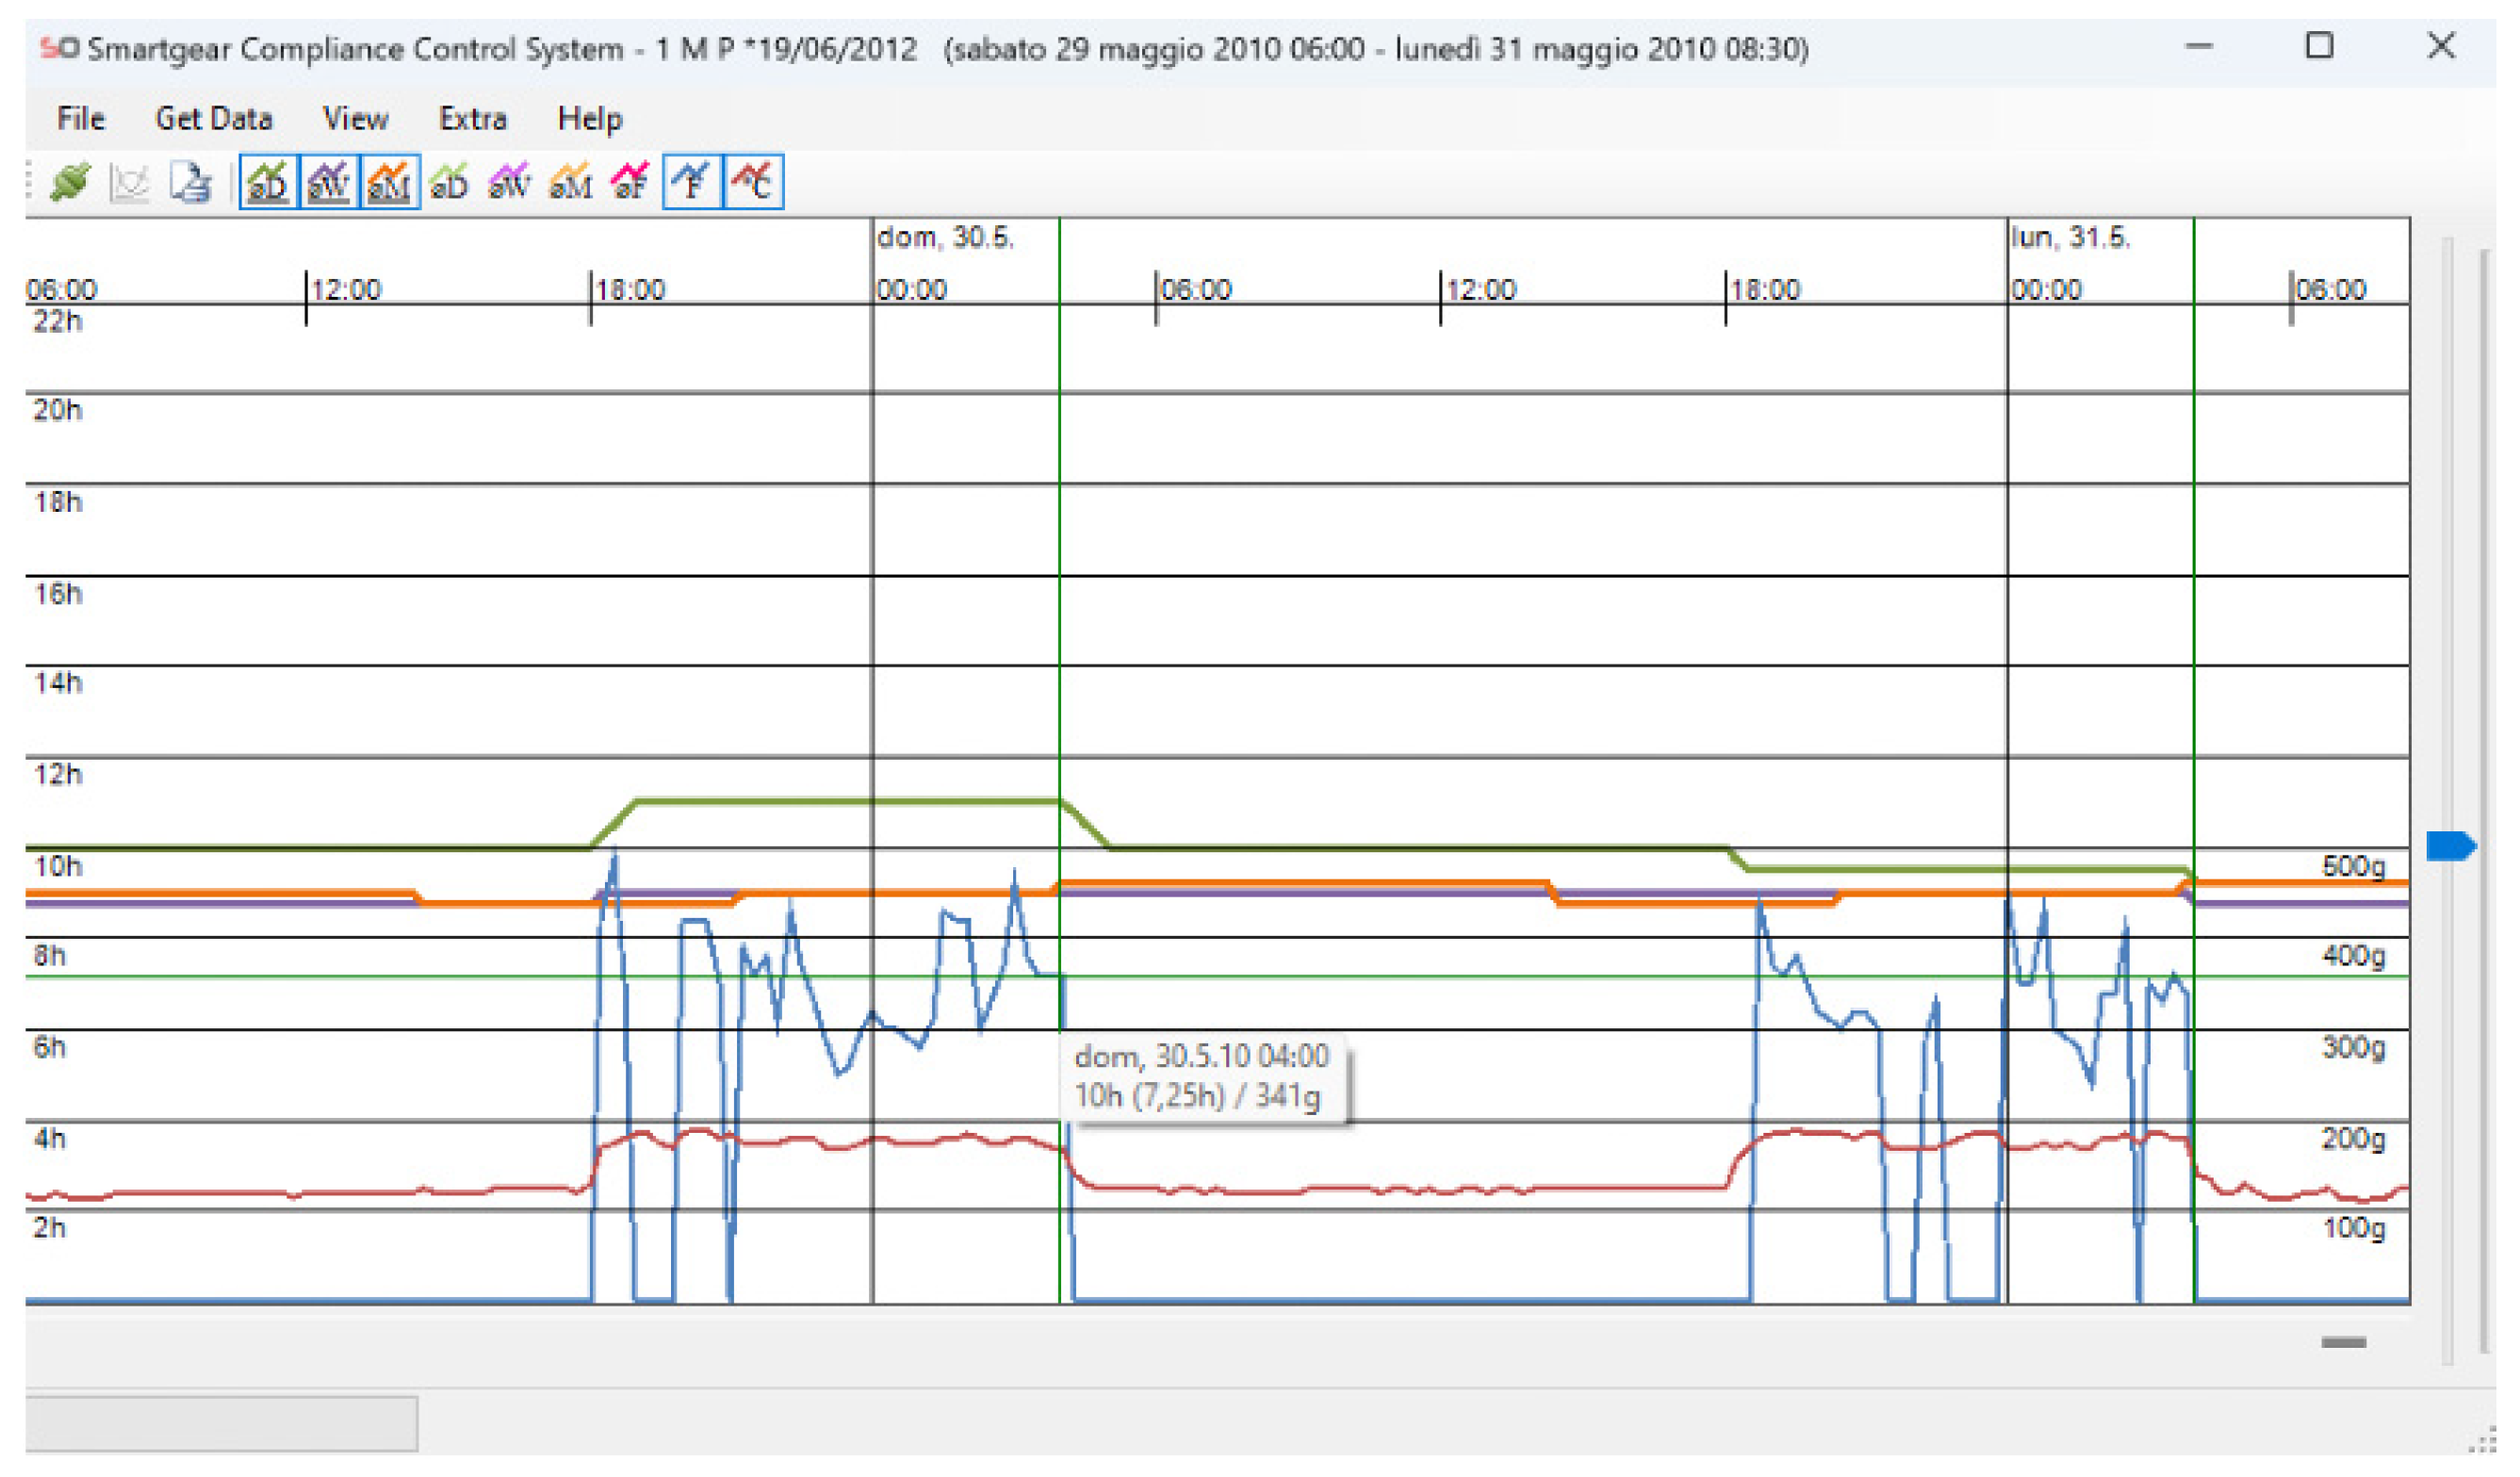Click the green plug connect icon

pyautogui.click(x=70, y=183)
